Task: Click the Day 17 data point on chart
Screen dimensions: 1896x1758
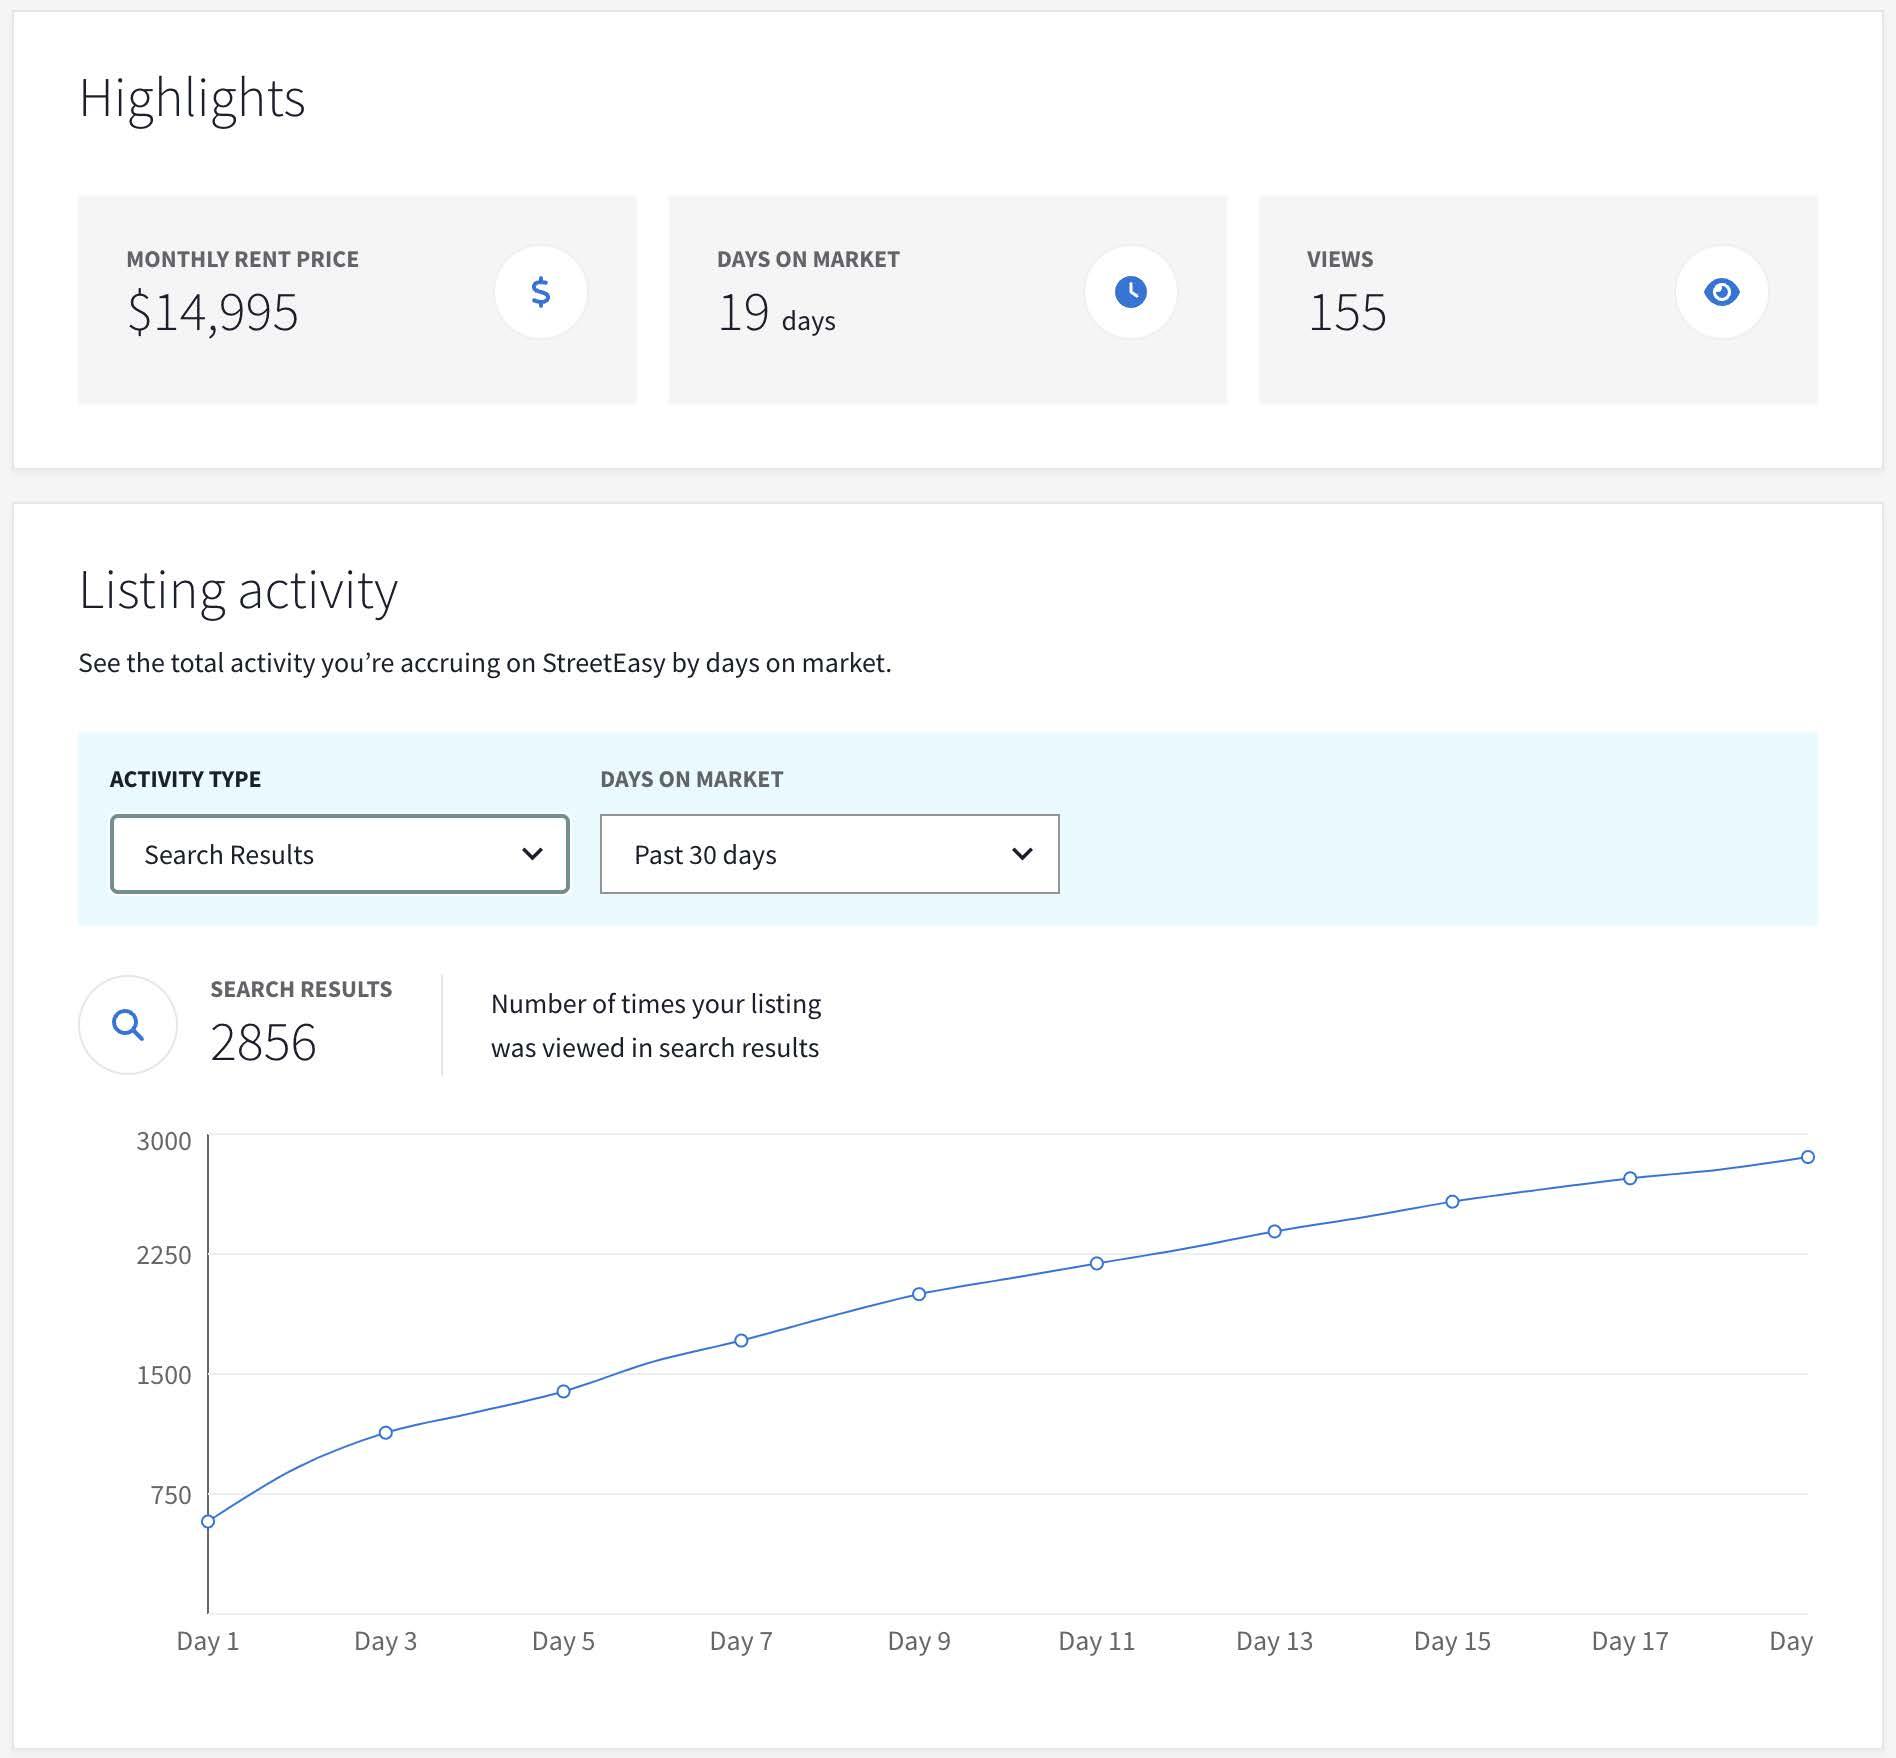Action: tap(1630, 1179)
